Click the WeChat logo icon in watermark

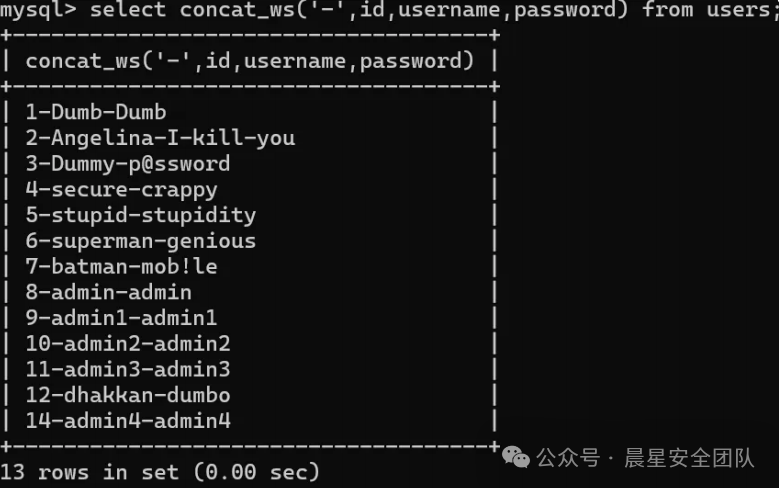[516, 458]
